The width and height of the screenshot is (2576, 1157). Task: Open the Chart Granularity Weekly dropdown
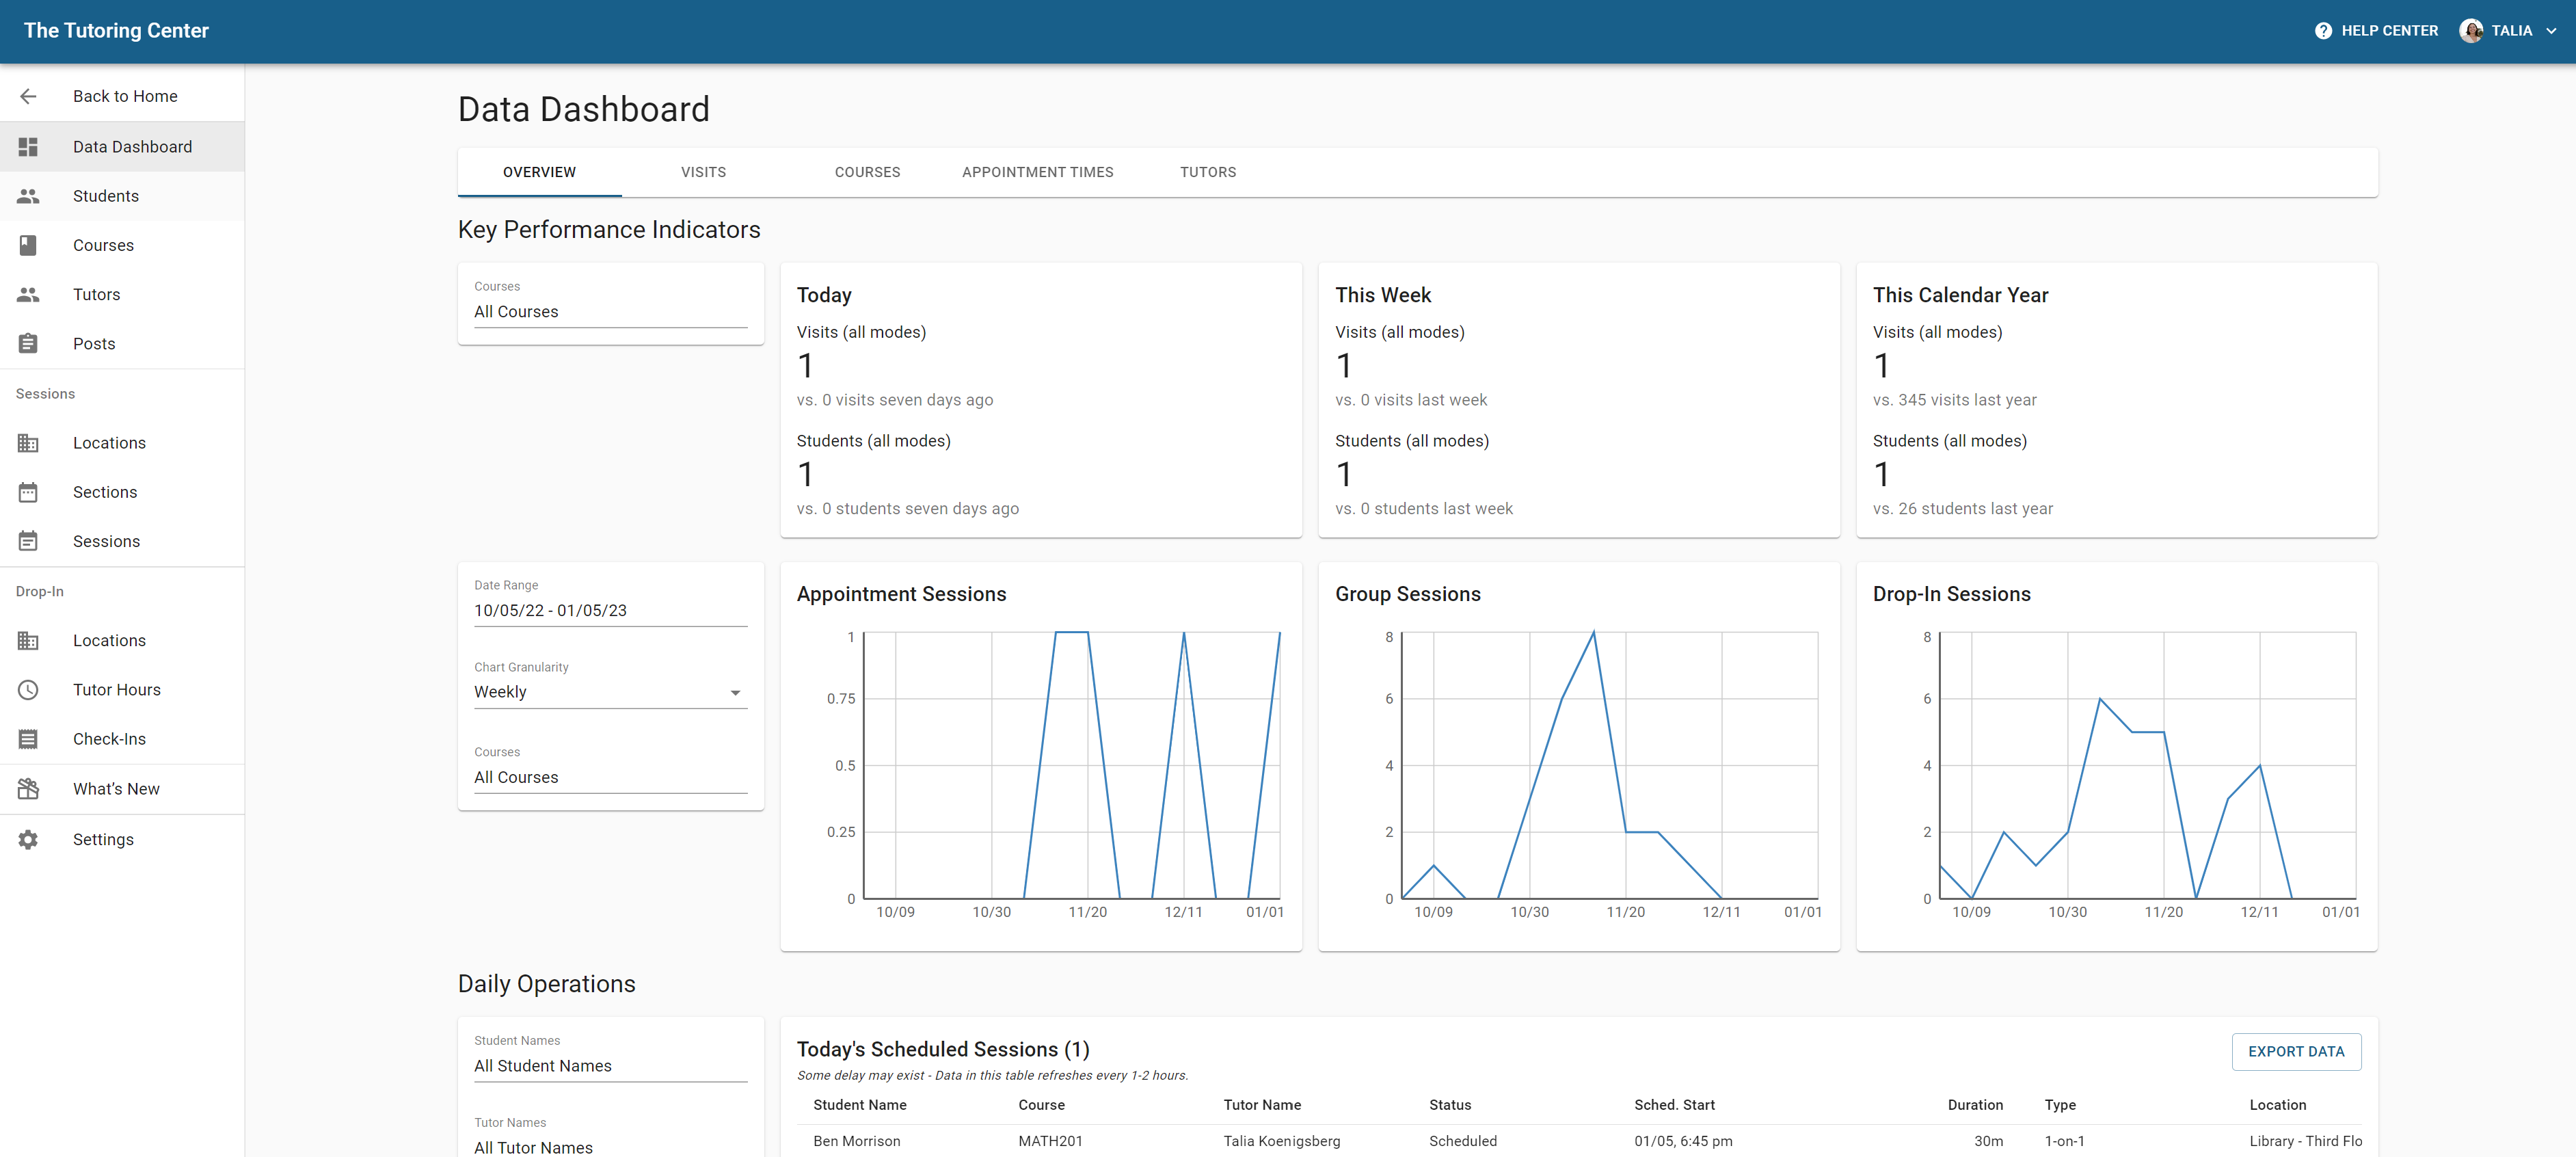610,692
